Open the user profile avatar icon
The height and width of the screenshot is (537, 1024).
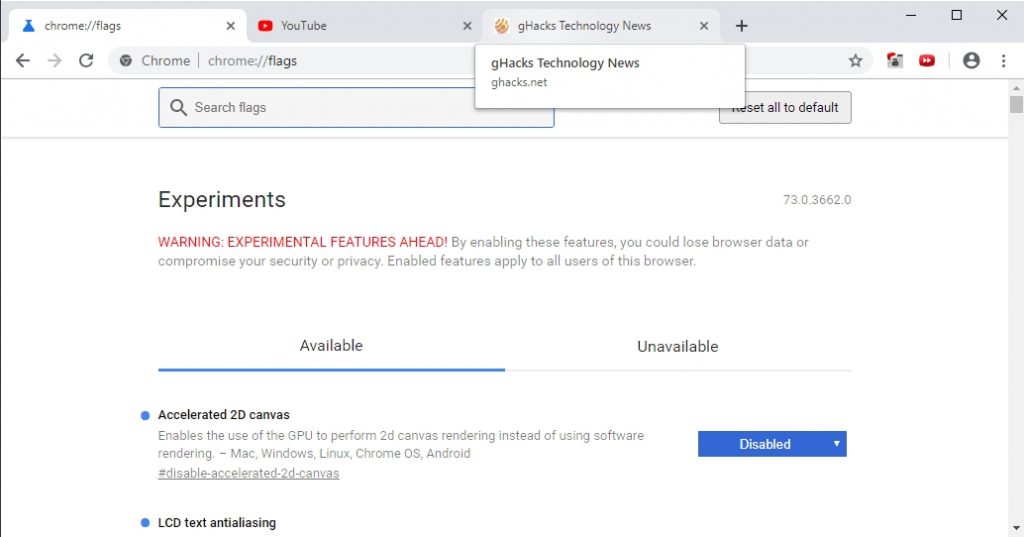coord(971,61)
